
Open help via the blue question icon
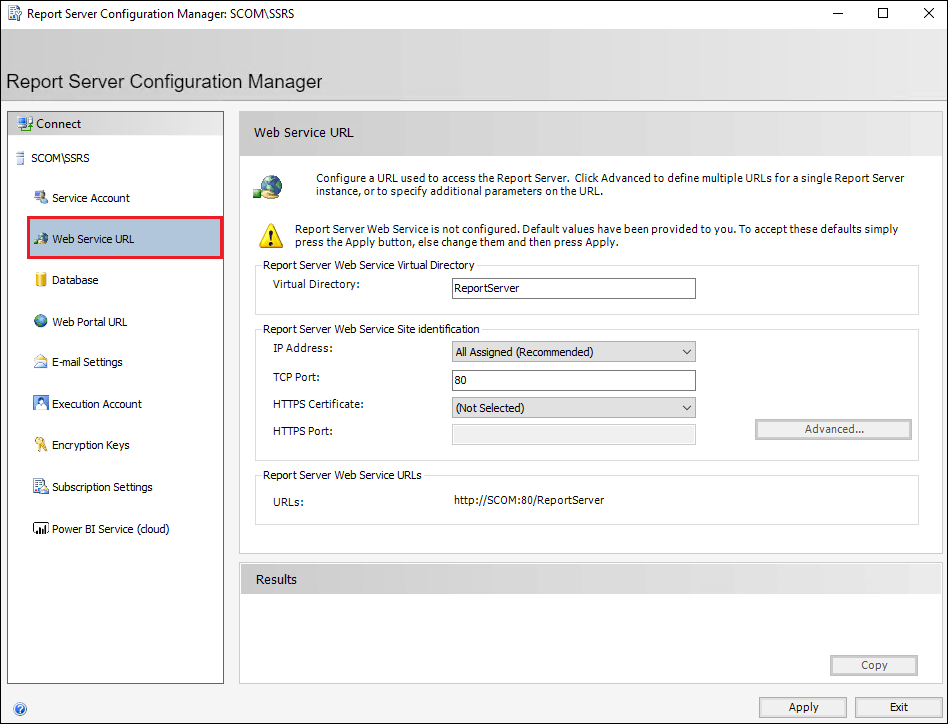(x=20, y=709)
